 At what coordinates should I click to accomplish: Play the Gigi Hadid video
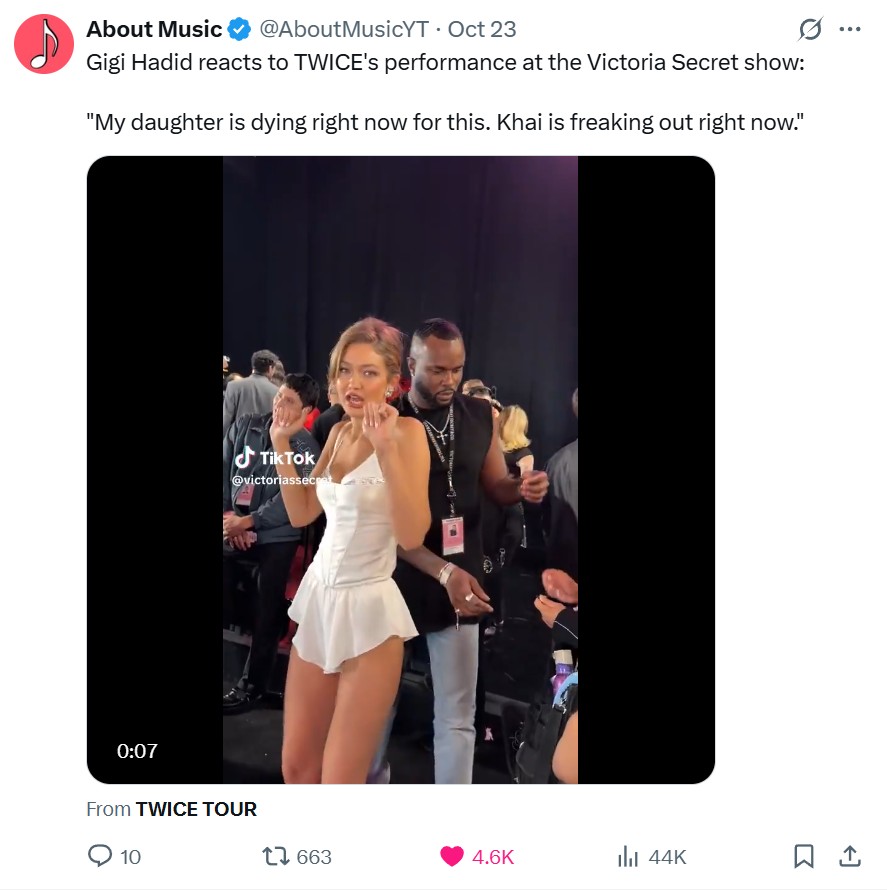(400, 470)
